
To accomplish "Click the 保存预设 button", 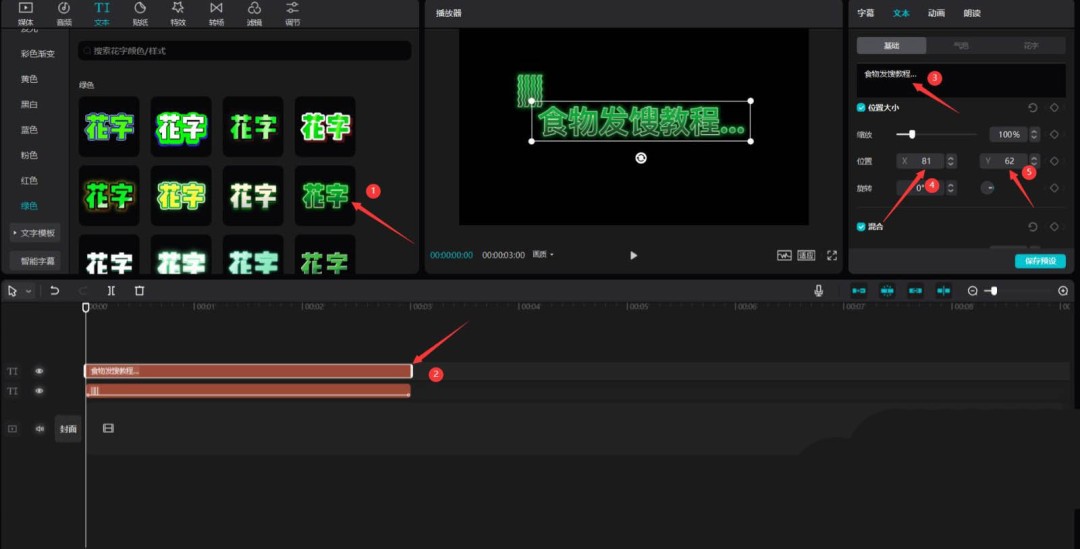I will pos(1040,261).
